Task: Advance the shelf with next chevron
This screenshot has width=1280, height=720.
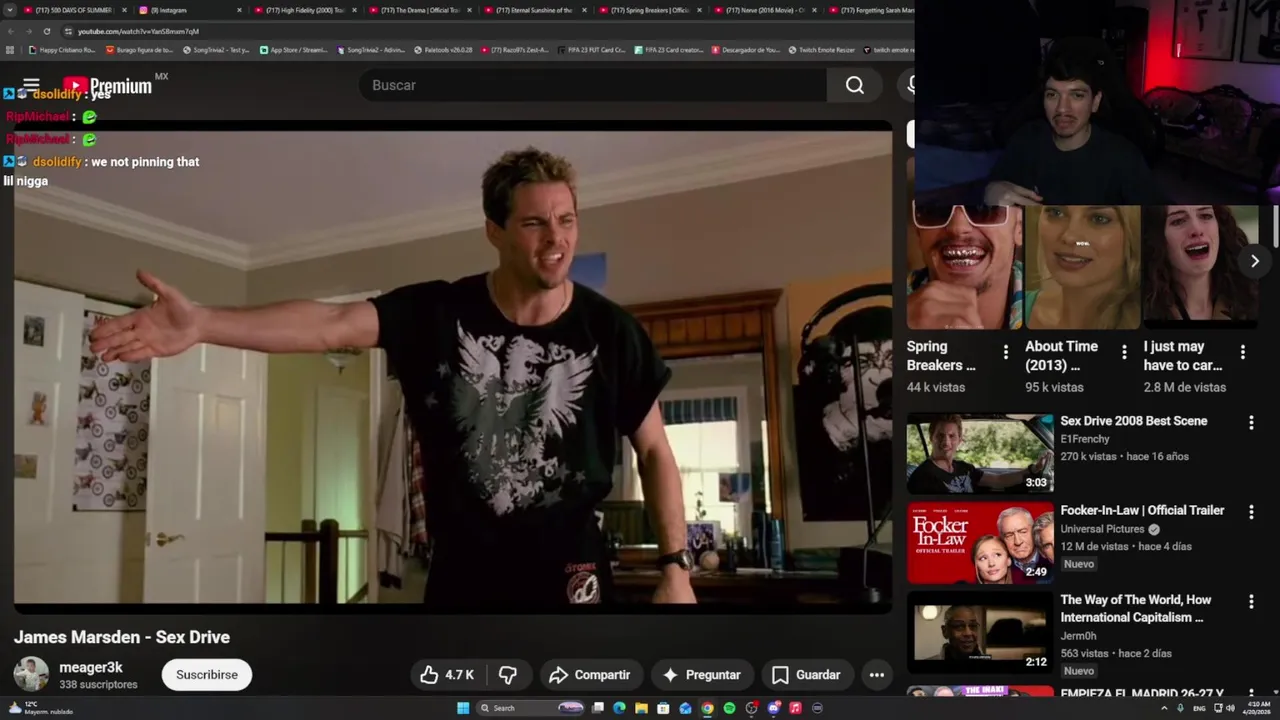Action: [x=1254, y=261]
